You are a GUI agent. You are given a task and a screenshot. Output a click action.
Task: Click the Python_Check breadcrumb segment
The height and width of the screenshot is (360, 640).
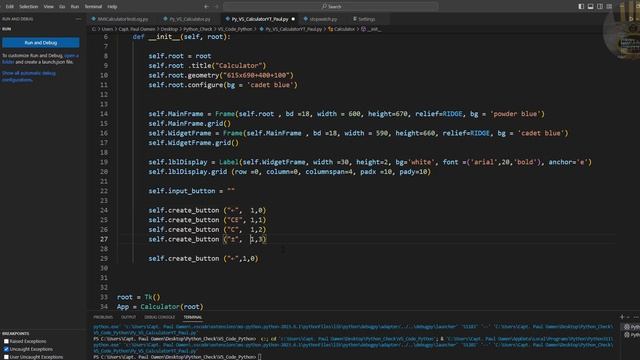pyautogui.click(x=198, y=29)
